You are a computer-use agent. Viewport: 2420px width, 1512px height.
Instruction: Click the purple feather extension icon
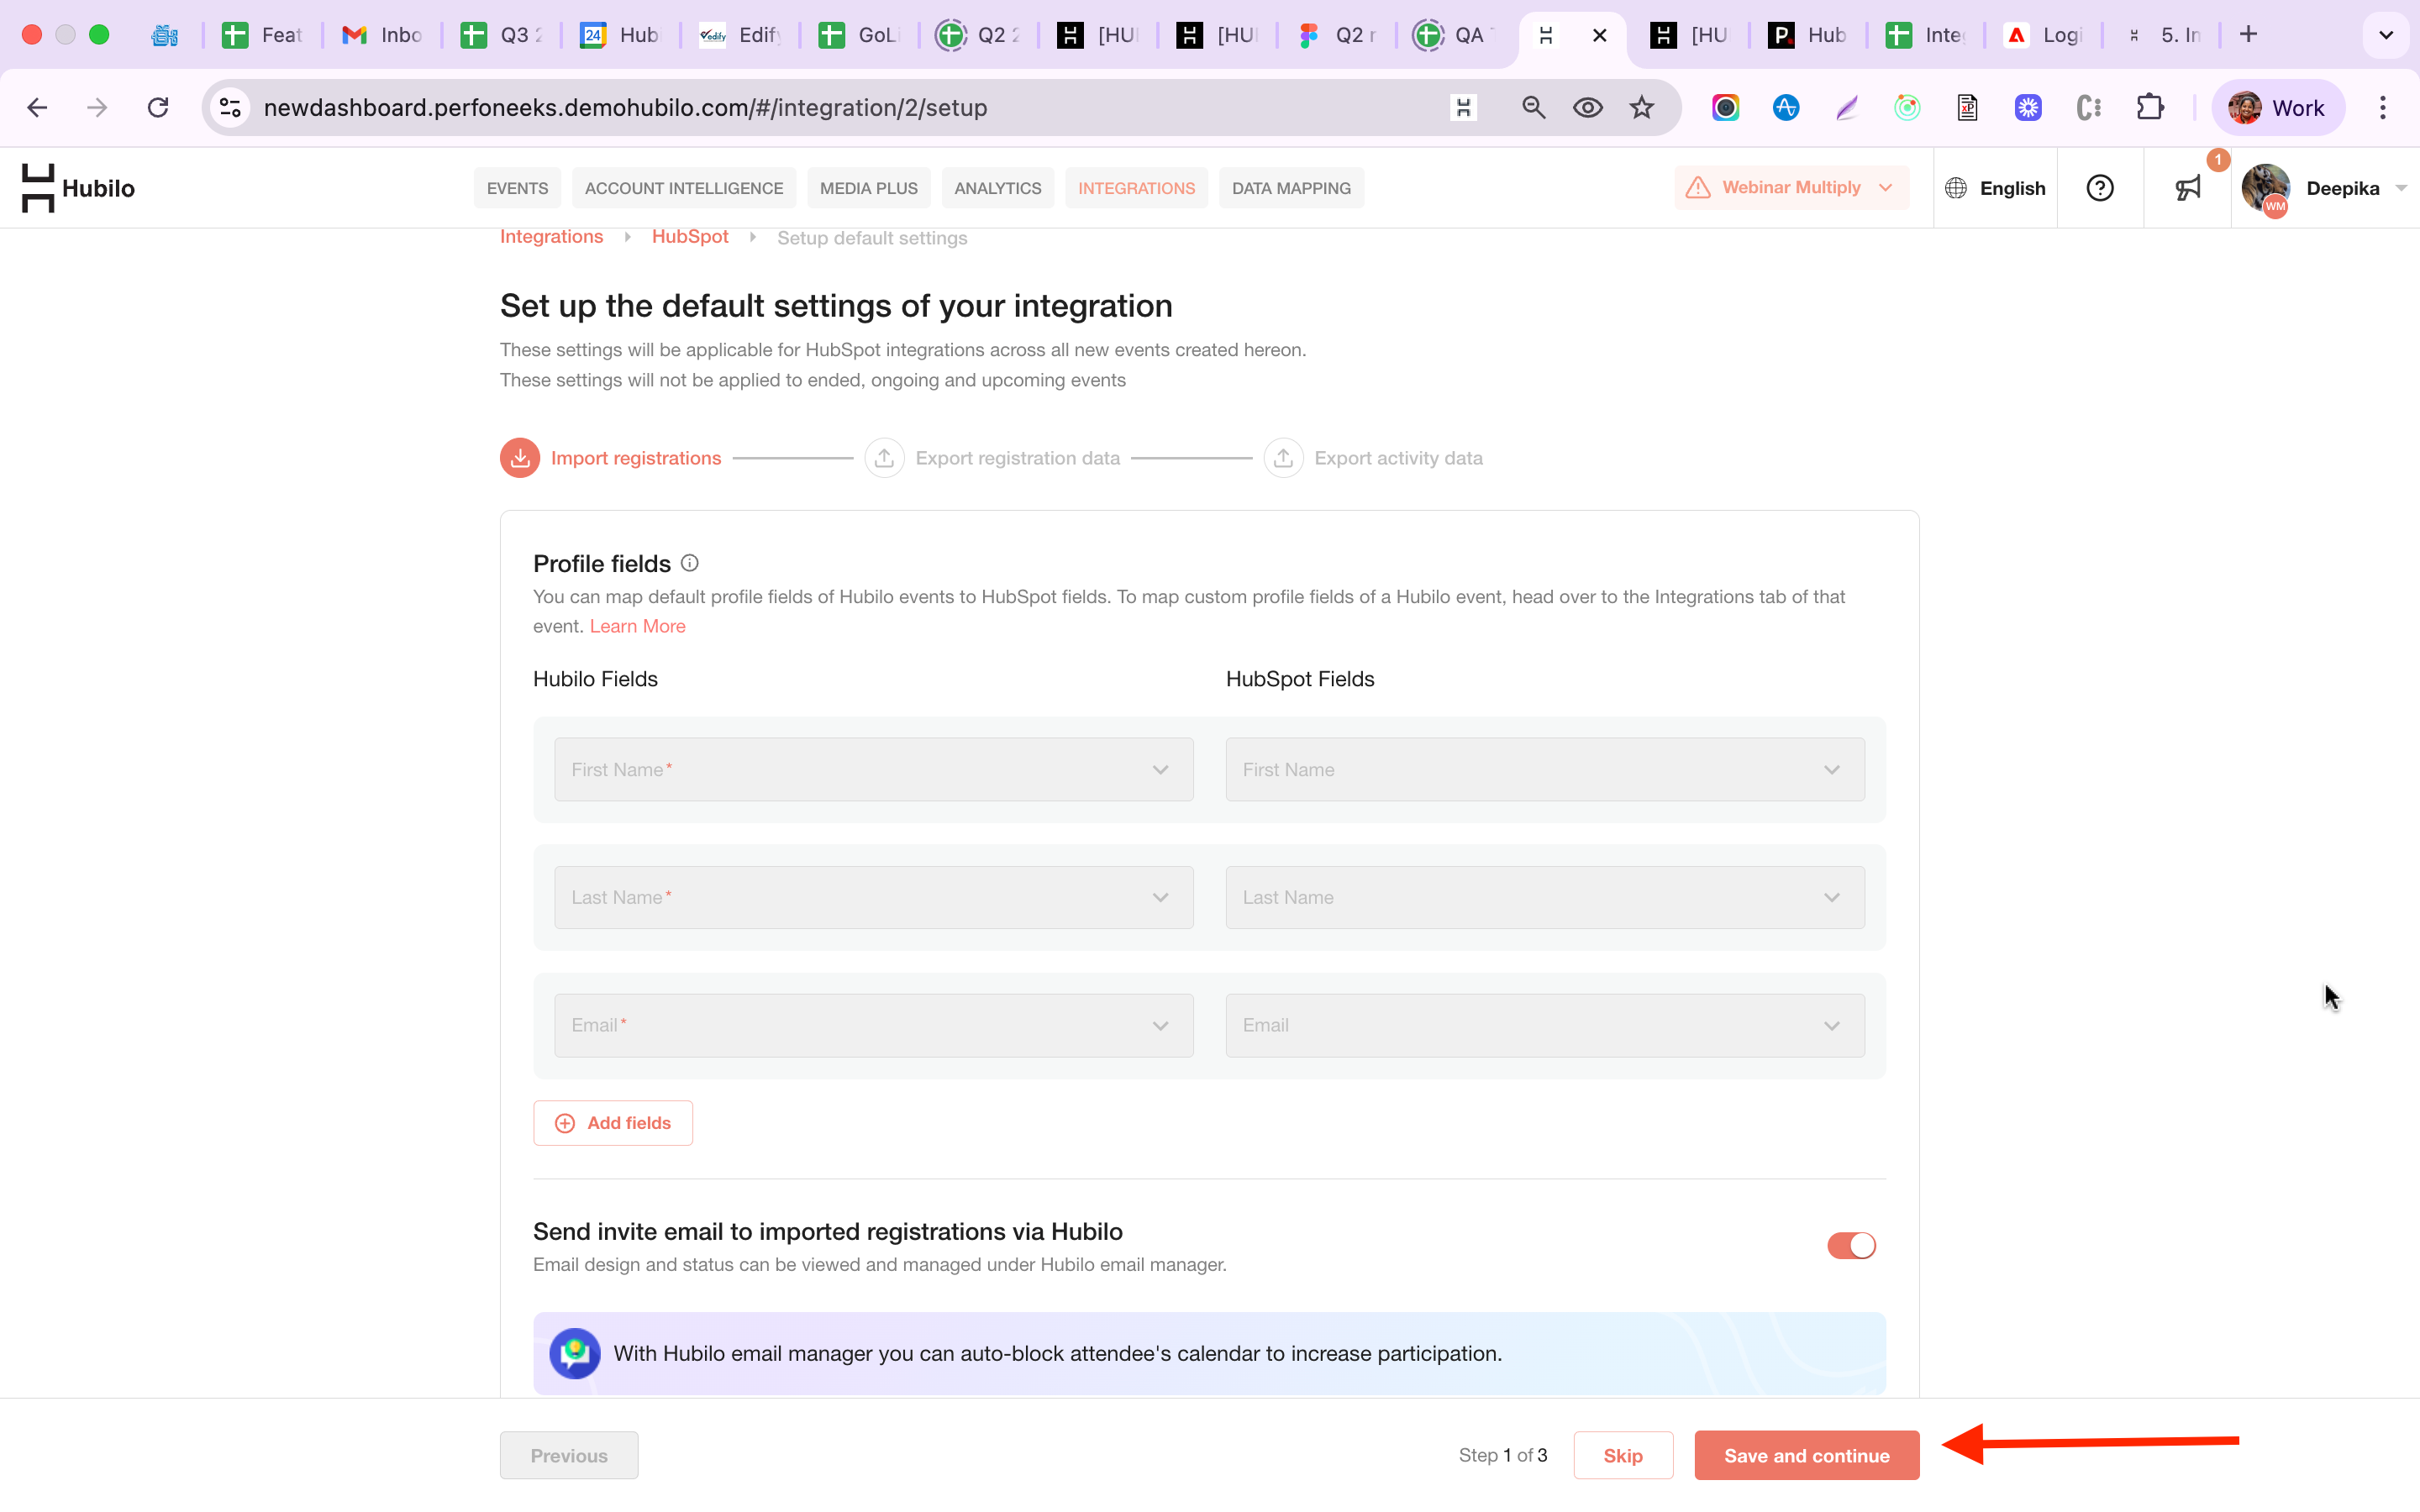click(1847, 108)
